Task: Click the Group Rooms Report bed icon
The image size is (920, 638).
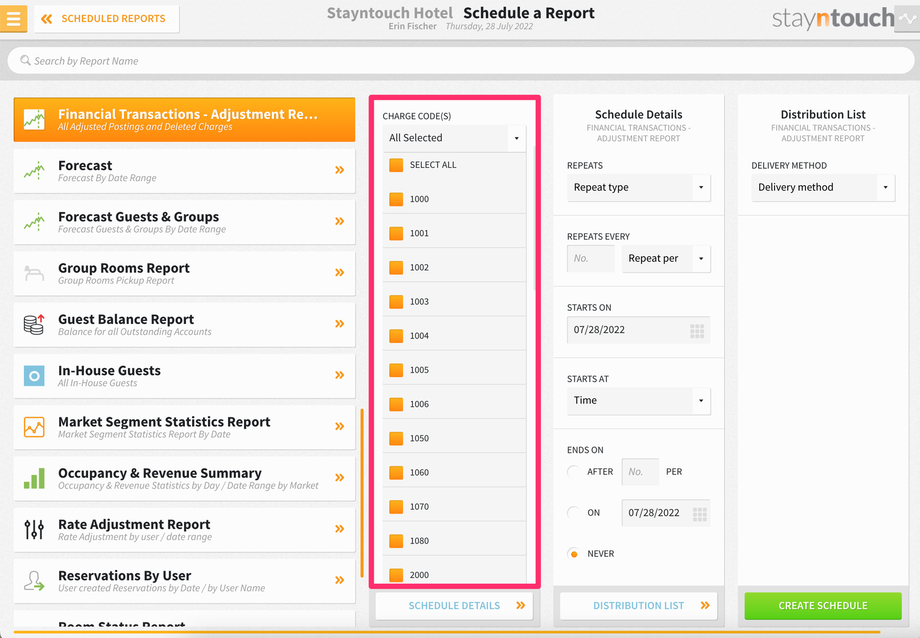Action: (34, 273)
